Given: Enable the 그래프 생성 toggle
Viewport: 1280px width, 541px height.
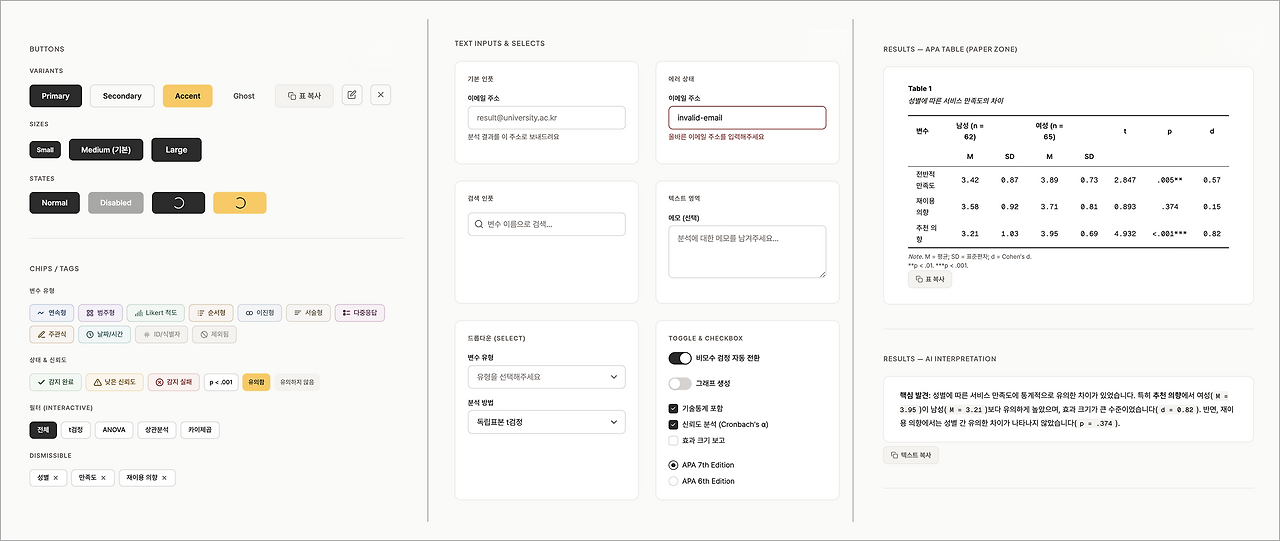Looking at the screenshot, I should click(680, 383).
